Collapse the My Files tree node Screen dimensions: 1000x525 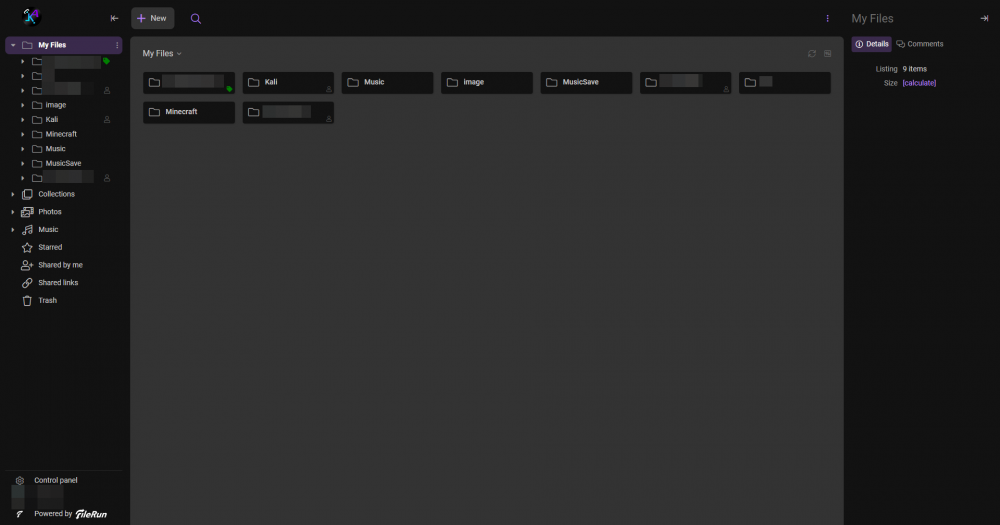pos(13,45)
